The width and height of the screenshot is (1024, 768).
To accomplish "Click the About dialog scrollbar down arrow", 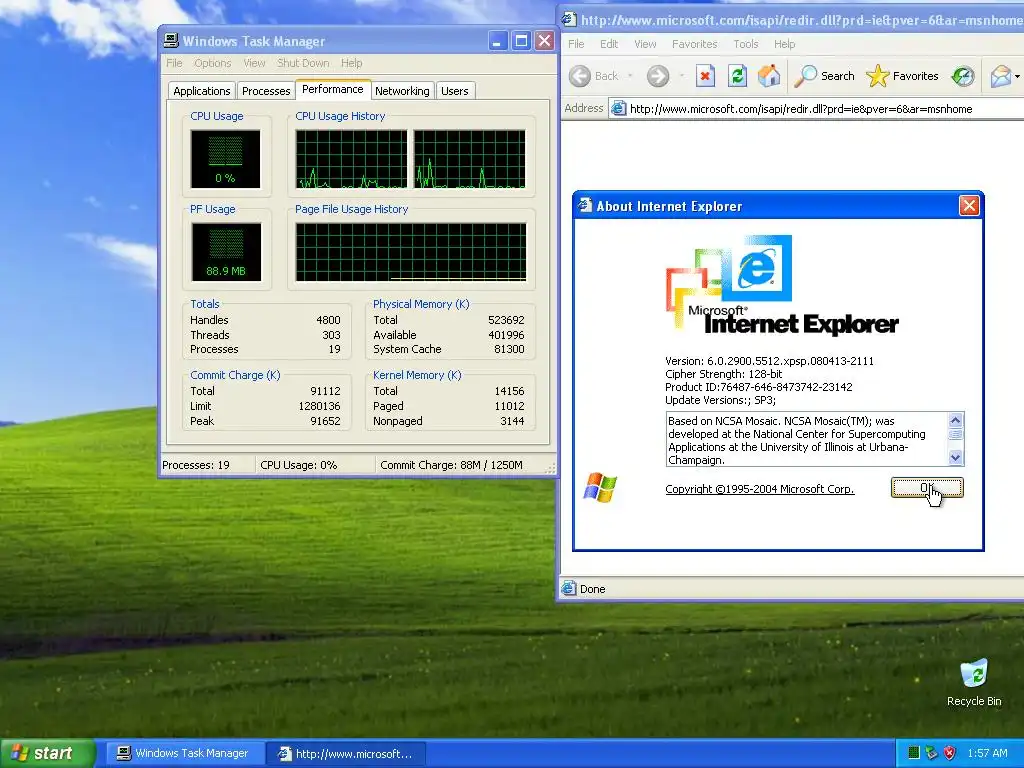I will coord(955,457).
